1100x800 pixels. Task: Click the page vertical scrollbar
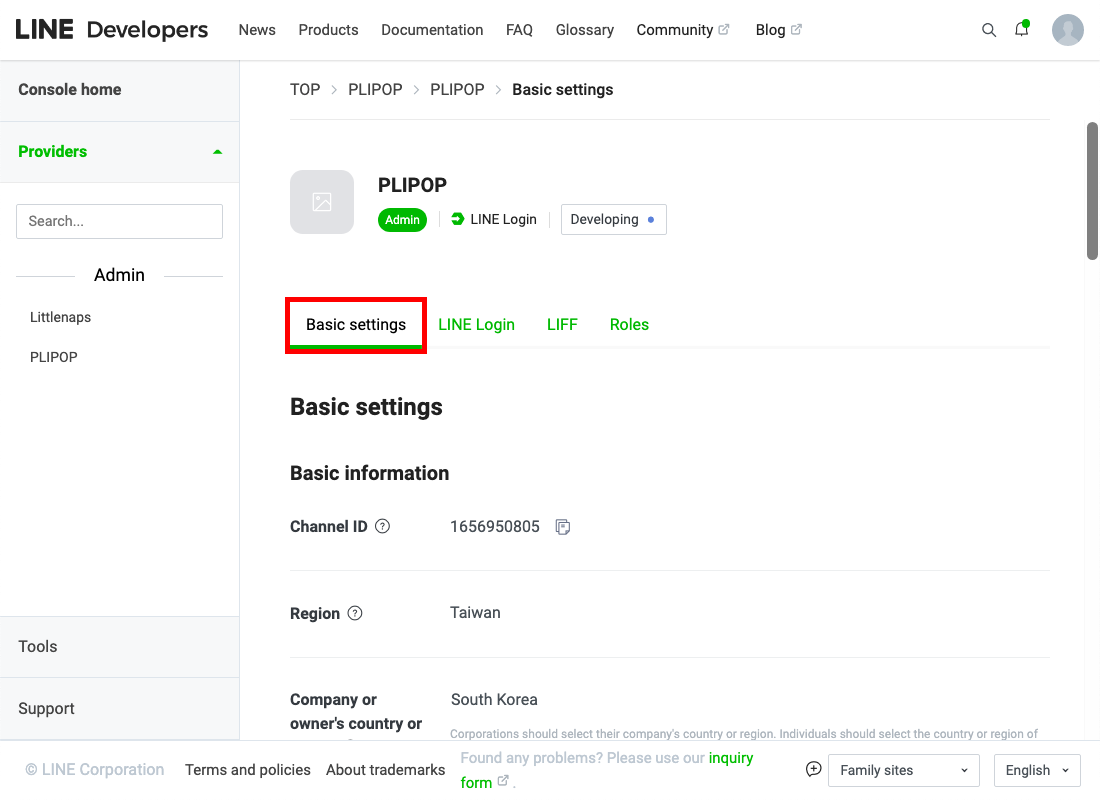1092,191
